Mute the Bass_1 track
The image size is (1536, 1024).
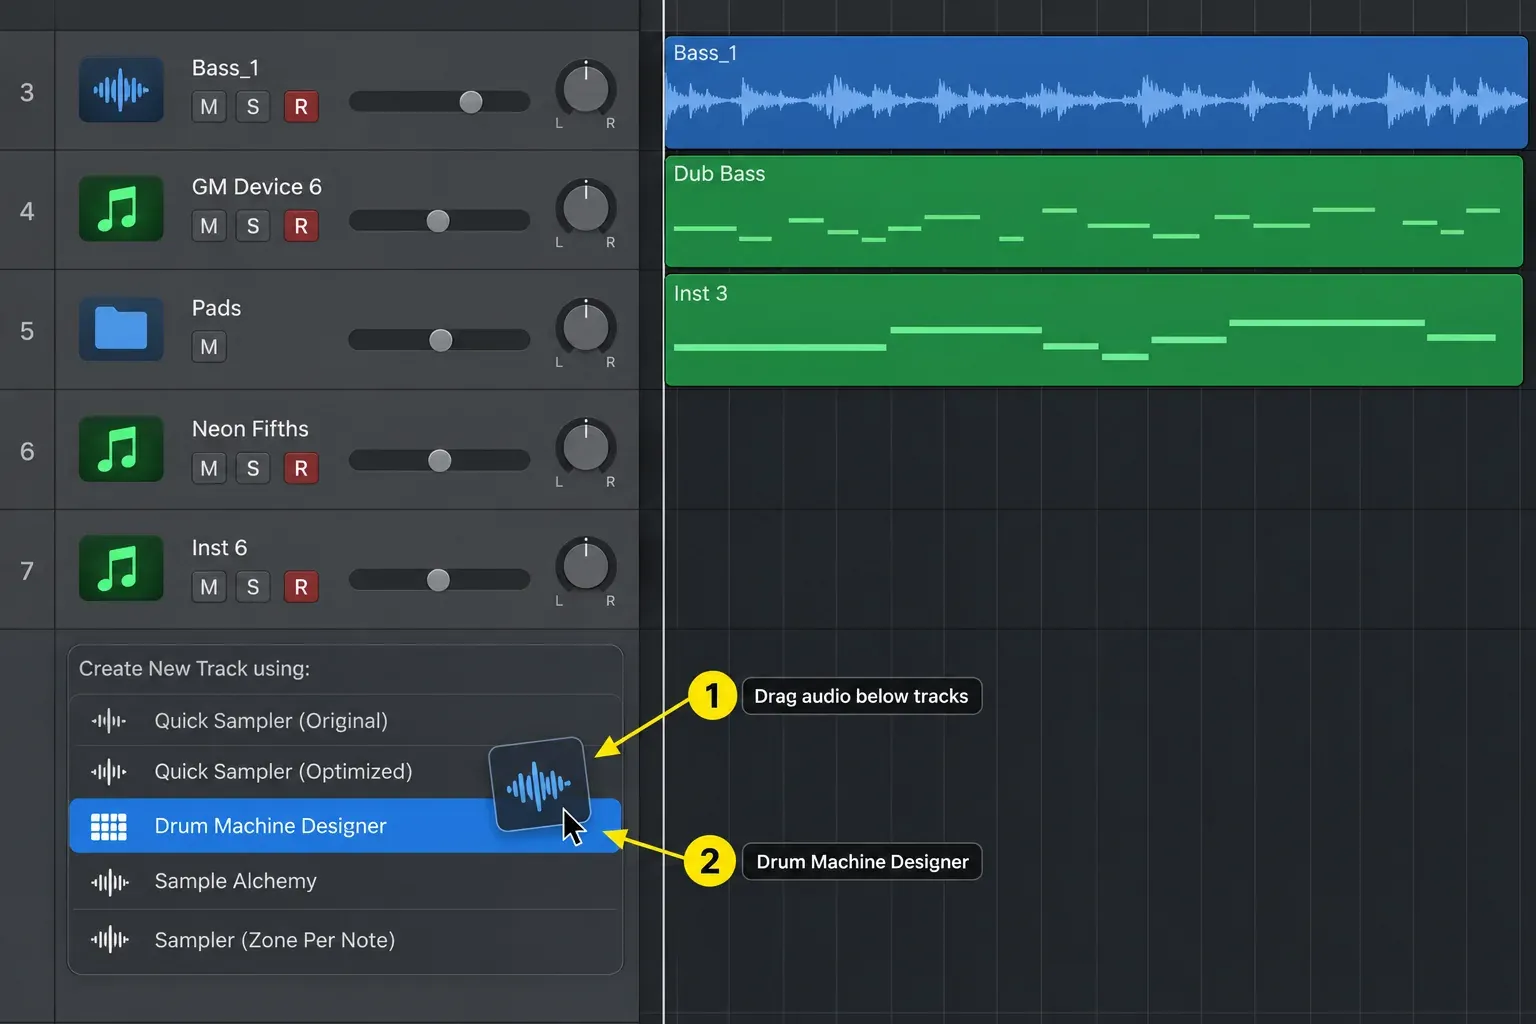(x=209, y=107)
